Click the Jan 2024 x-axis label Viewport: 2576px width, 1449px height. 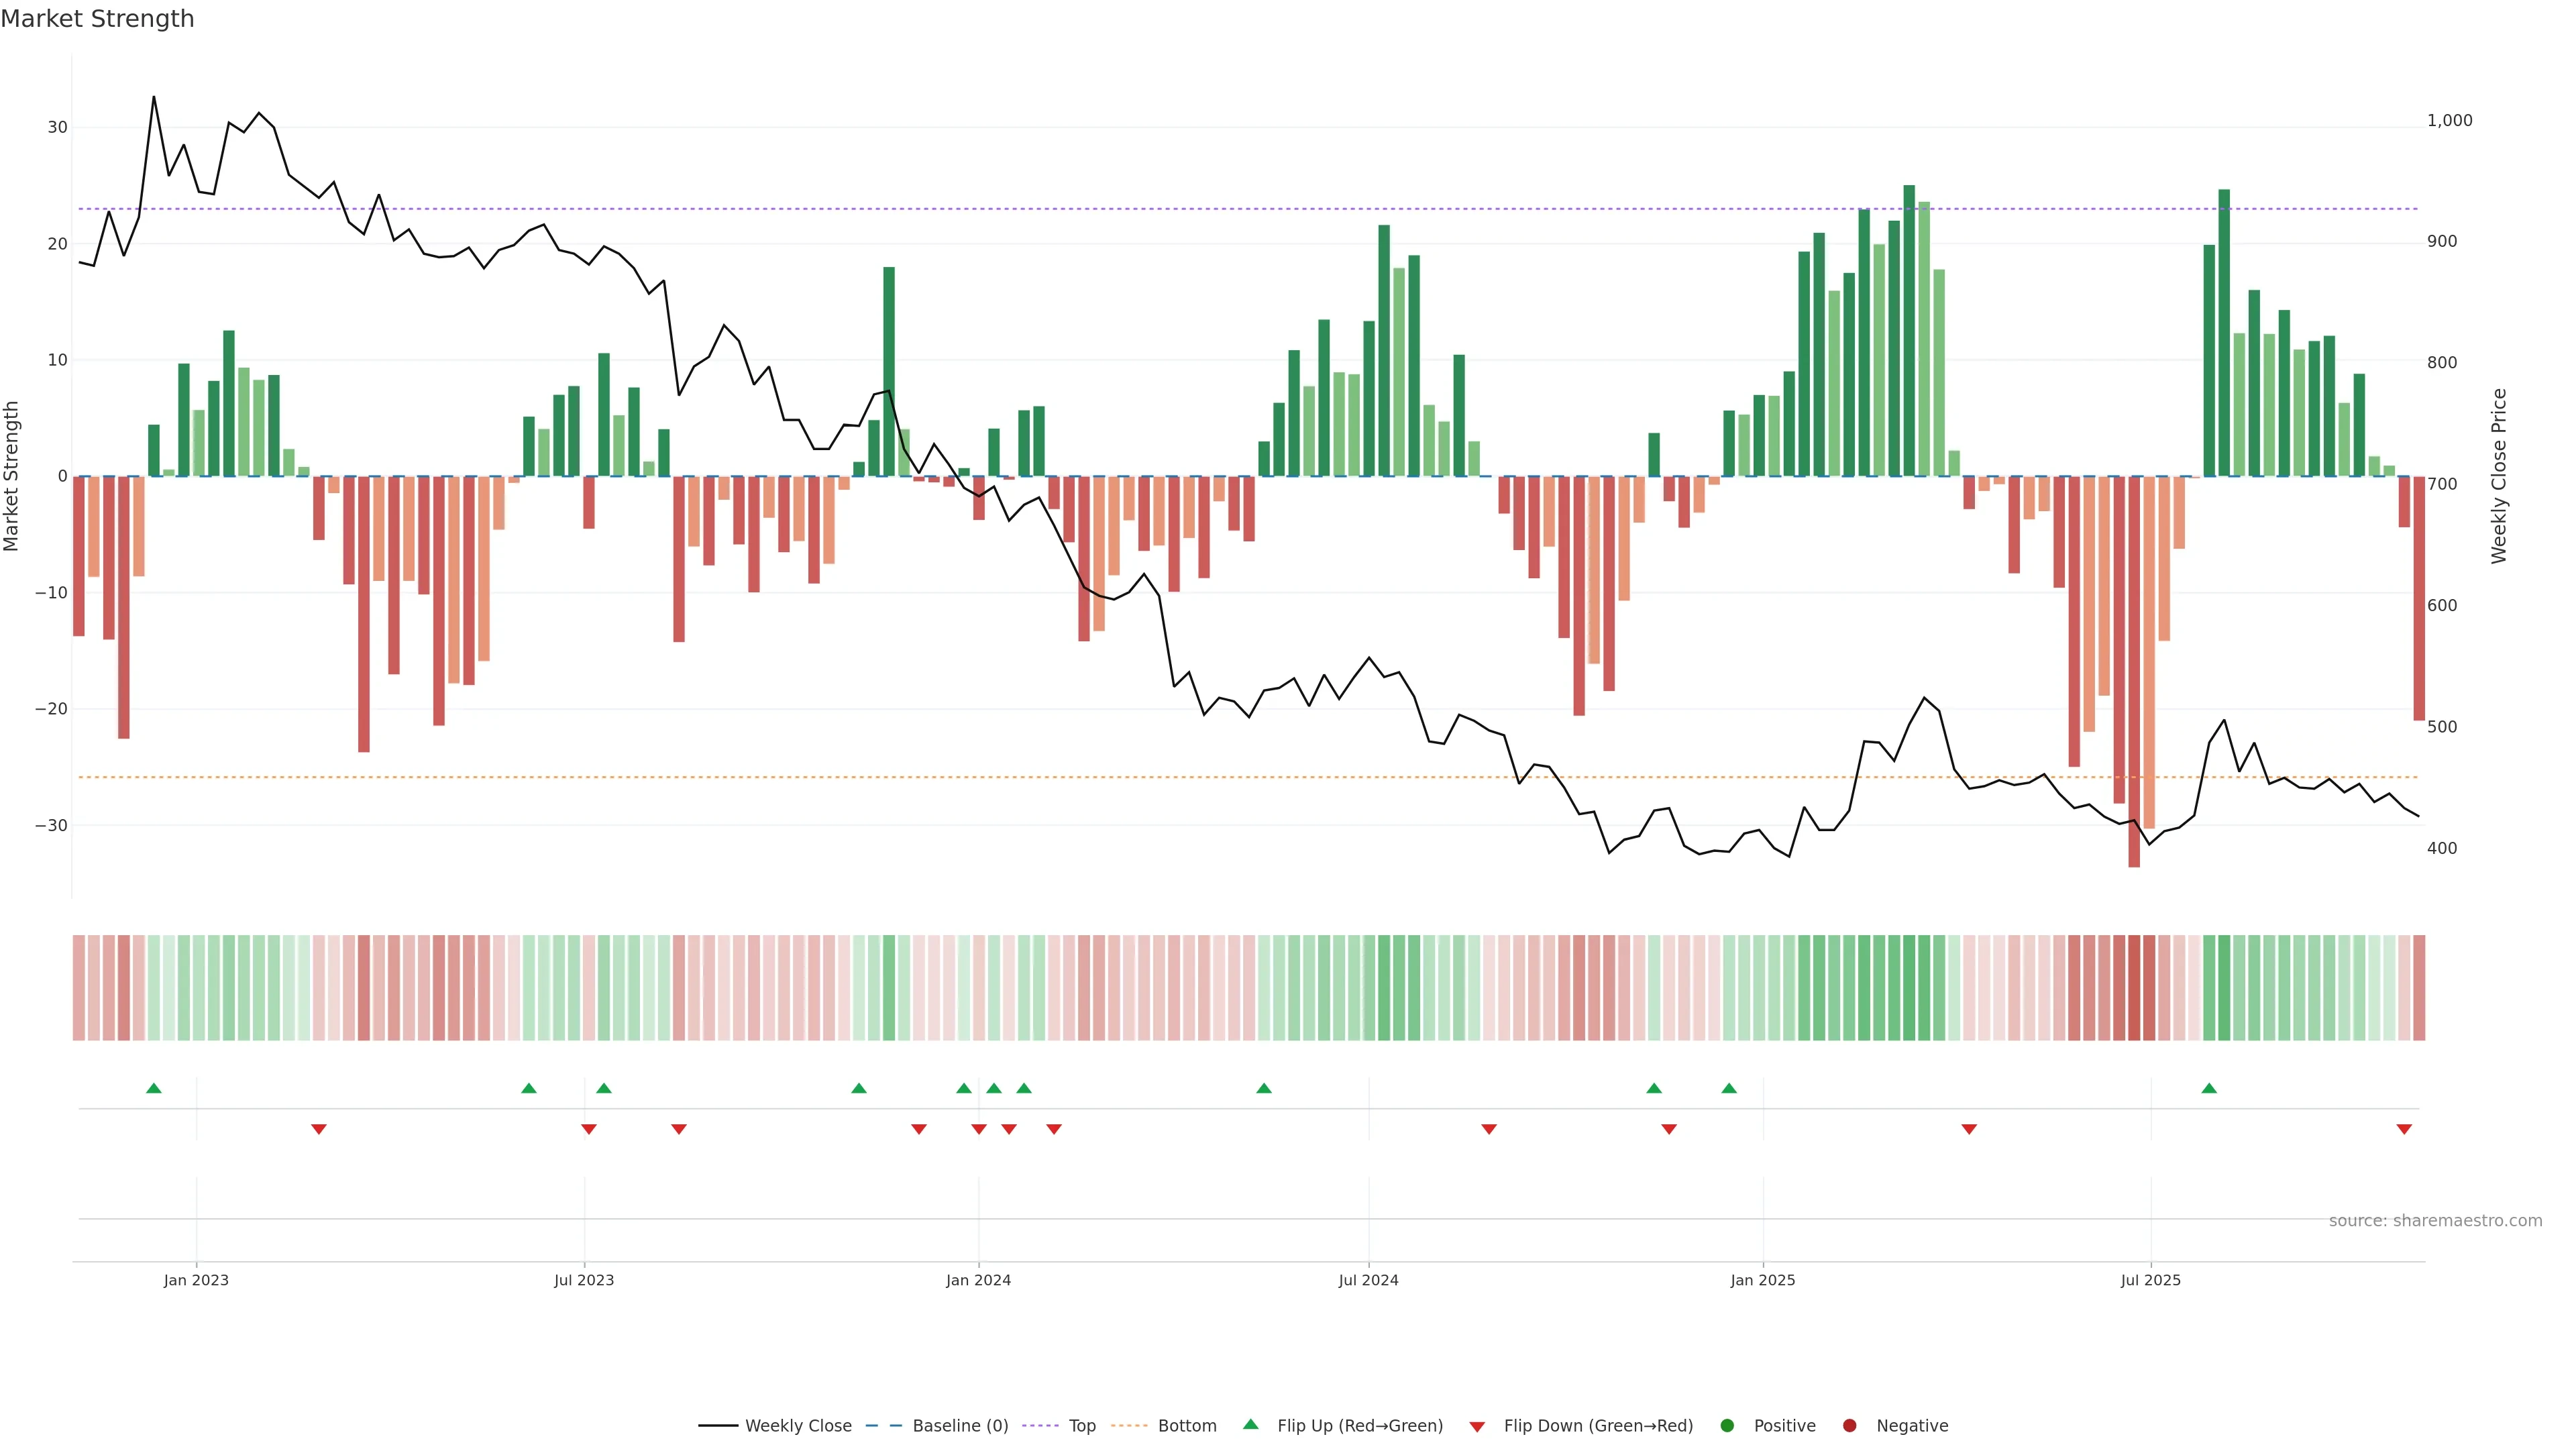[x=978, y=1280]
